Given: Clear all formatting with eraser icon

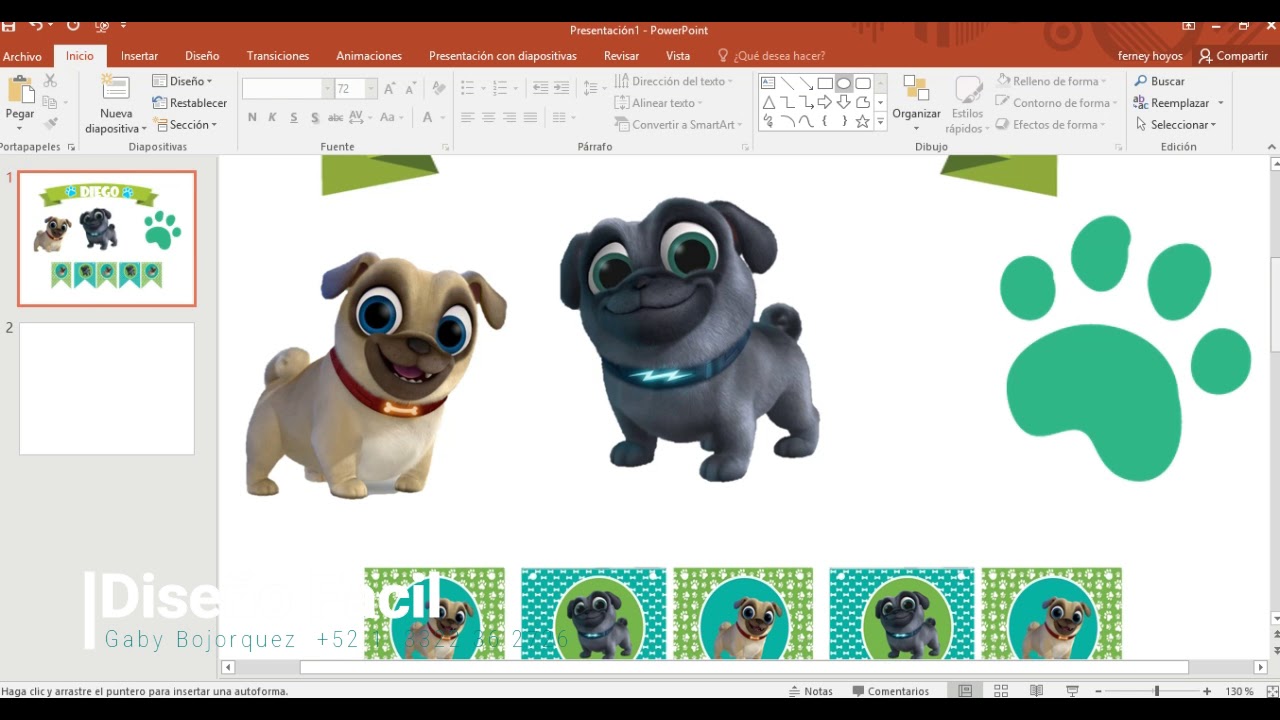Looking at the screenshot, I should [438, 89].
